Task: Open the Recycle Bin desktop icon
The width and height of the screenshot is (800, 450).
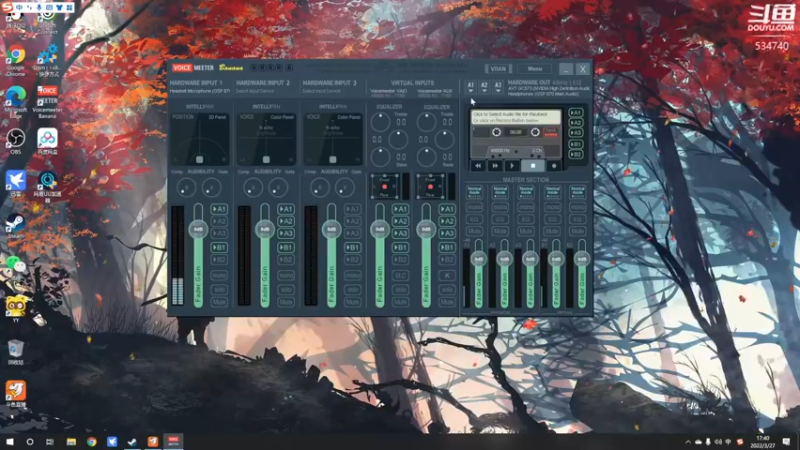Action: click(16, 353)
